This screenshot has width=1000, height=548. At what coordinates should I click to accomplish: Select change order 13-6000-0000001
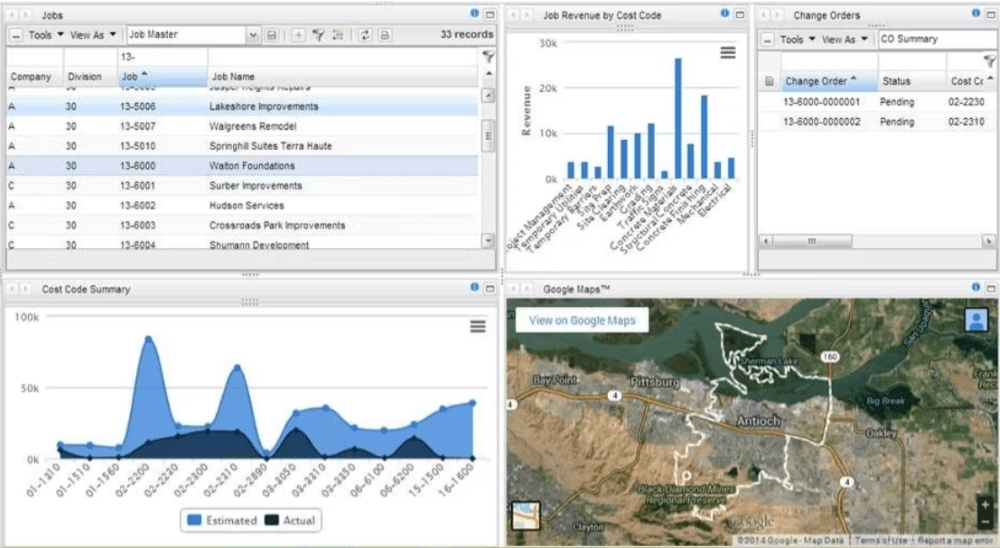[x=878, y=102]
